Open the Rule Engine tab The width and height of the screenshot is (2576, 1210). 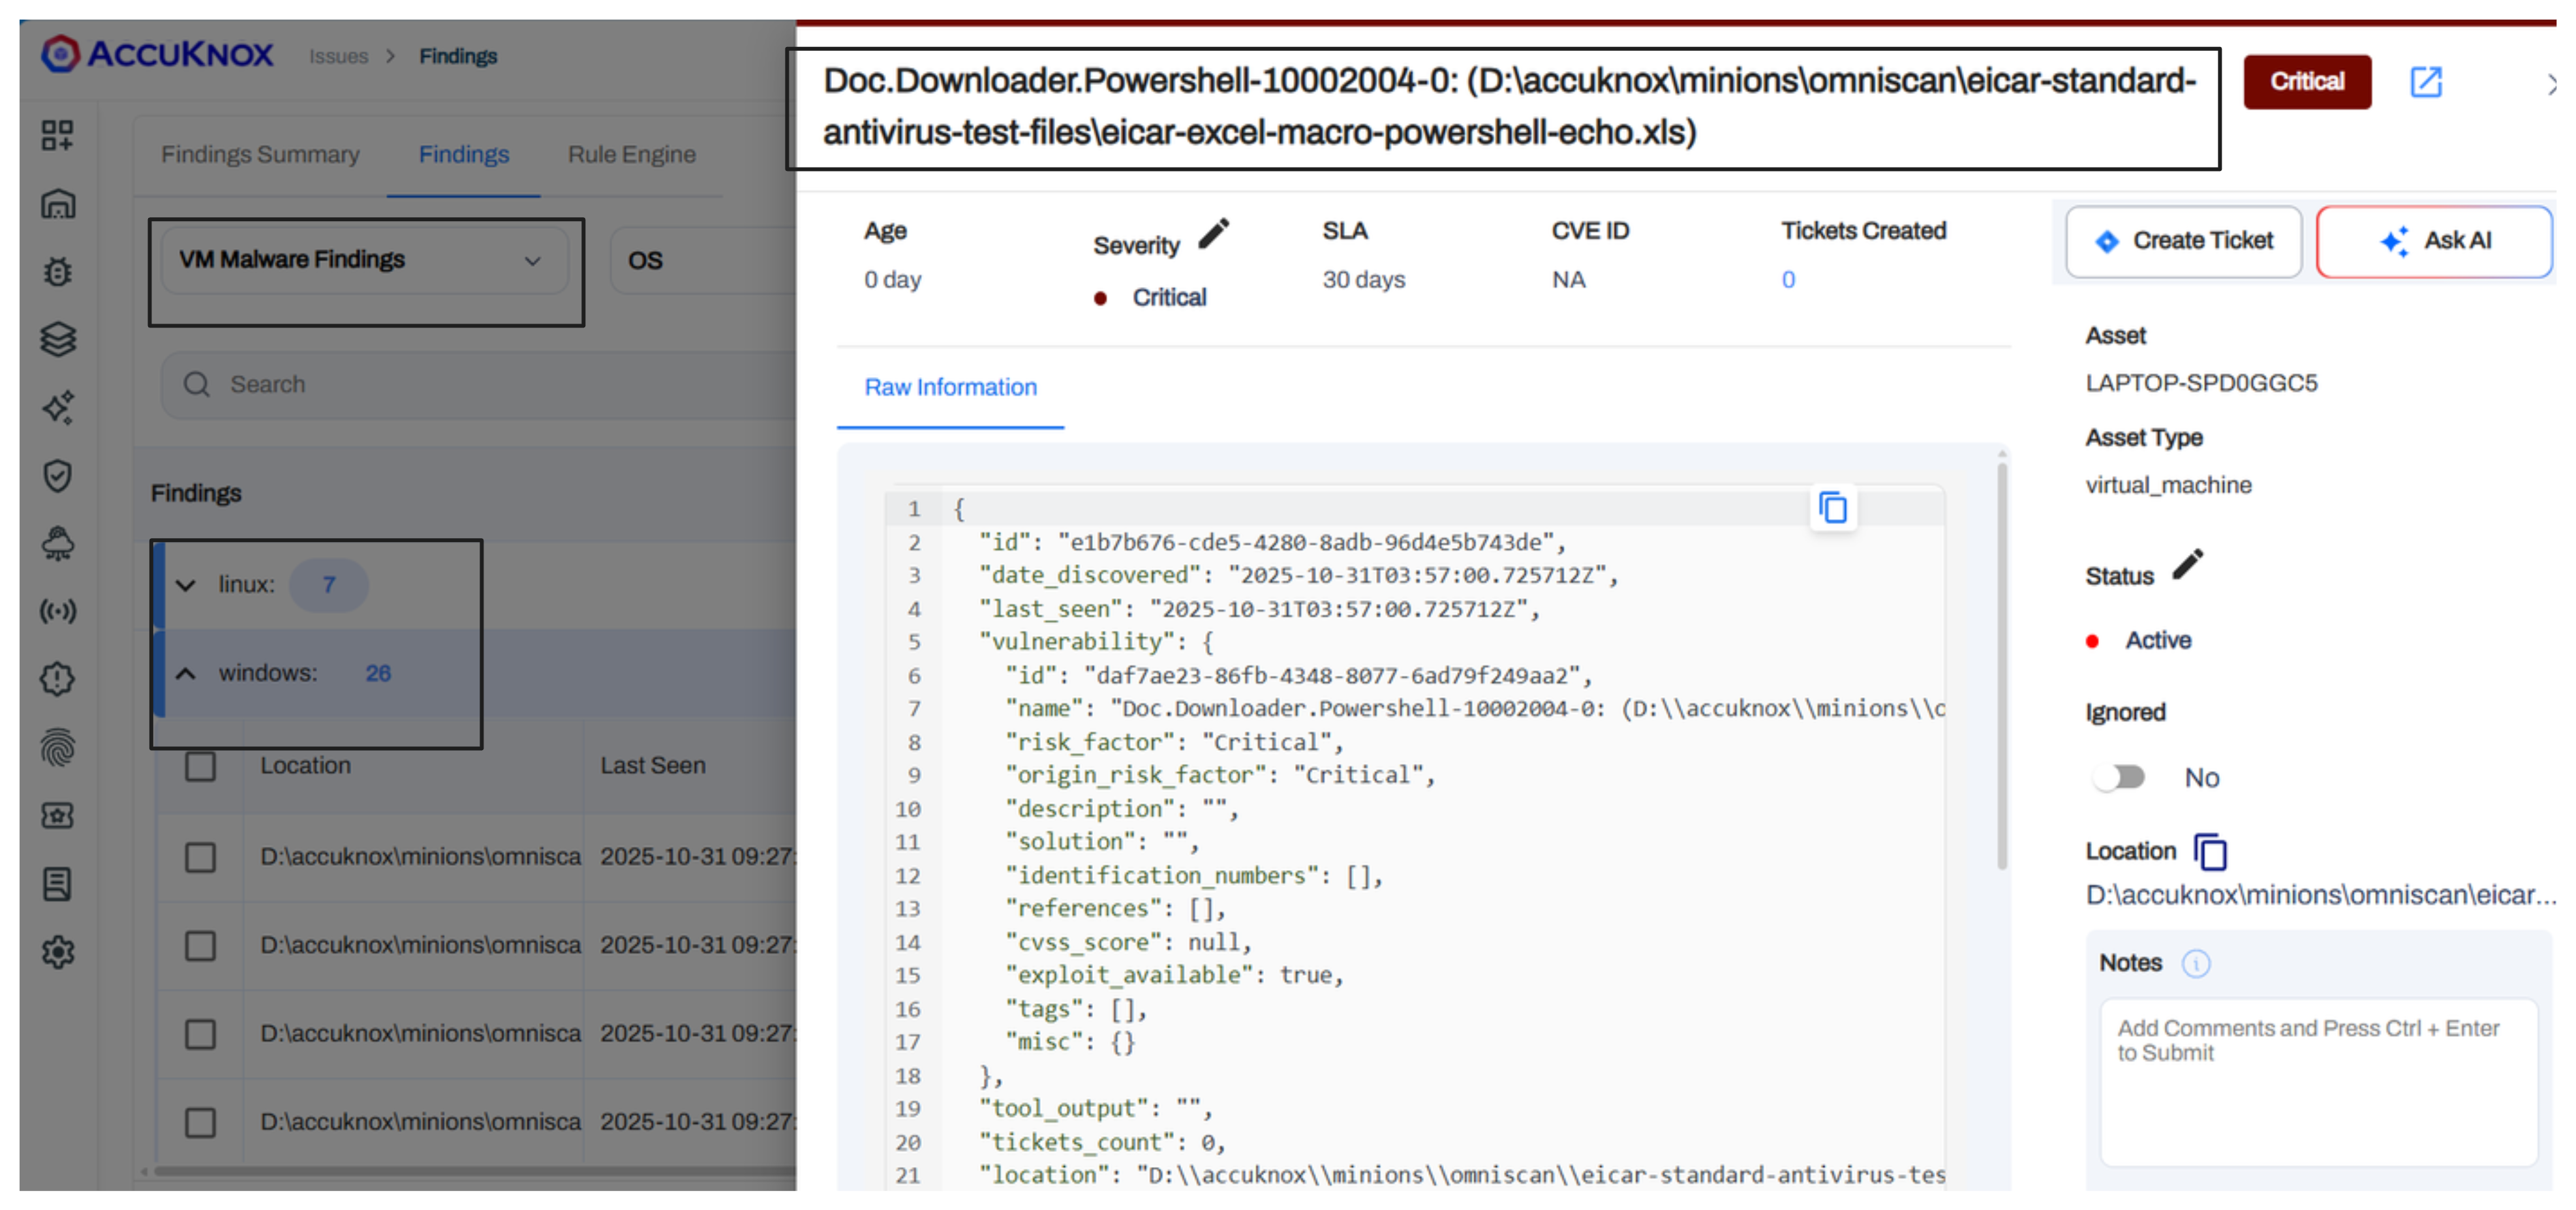[x=631, y=155]
